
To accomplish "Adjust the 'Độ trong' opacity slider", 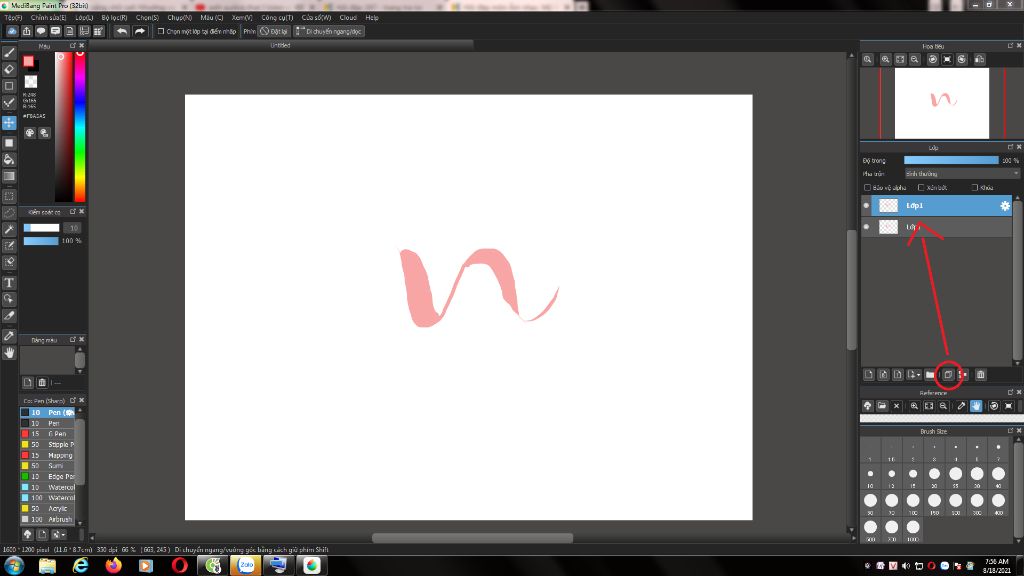I will pyautogui.click(x=951, y=160).
